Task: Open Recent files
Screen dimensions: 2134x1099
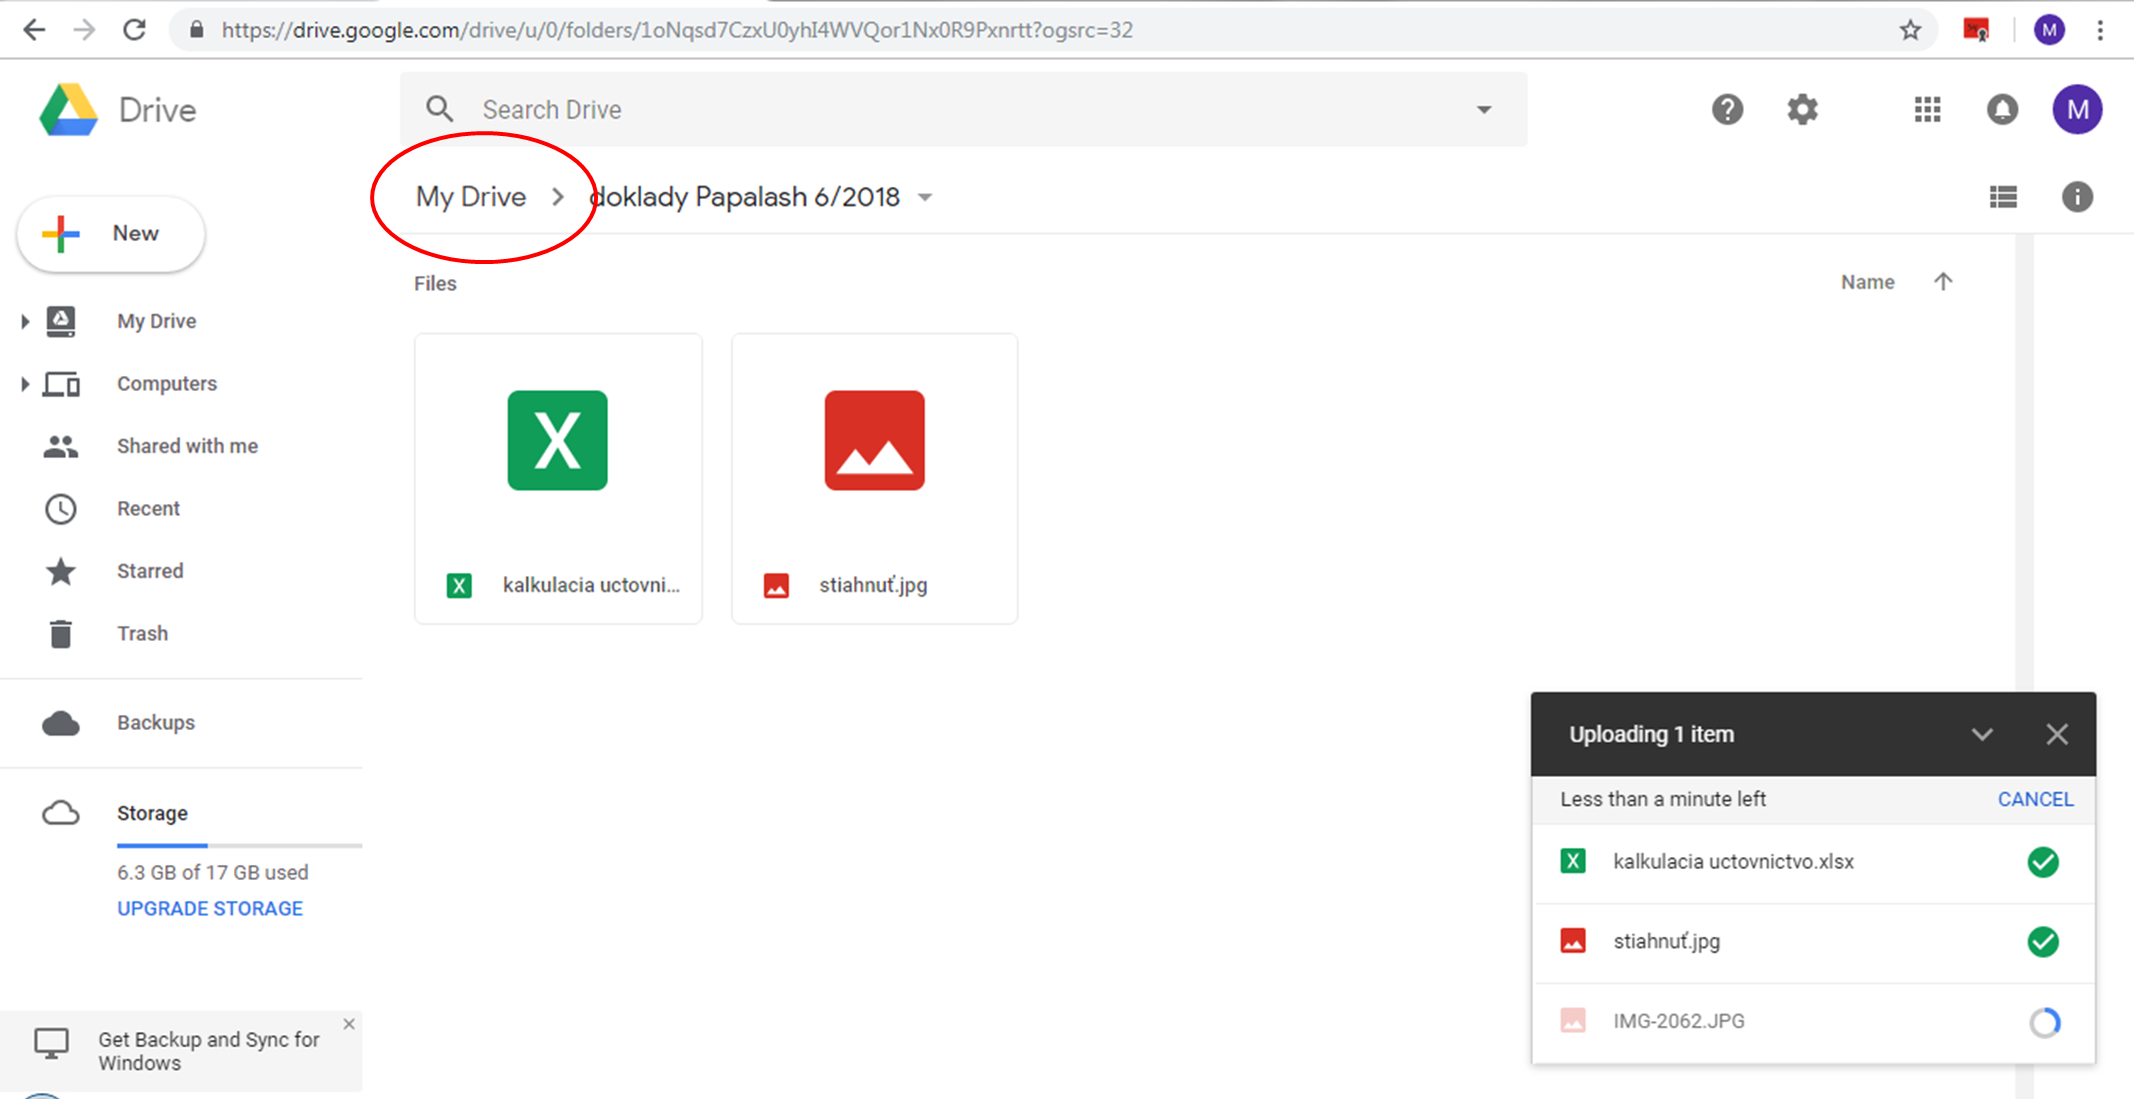Action: (148, 509)
